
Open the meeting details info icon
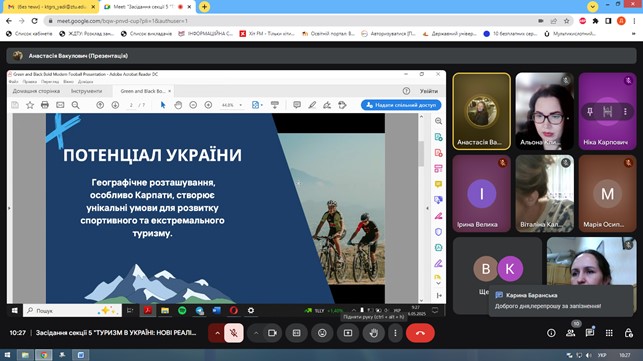tap(551, 333)
